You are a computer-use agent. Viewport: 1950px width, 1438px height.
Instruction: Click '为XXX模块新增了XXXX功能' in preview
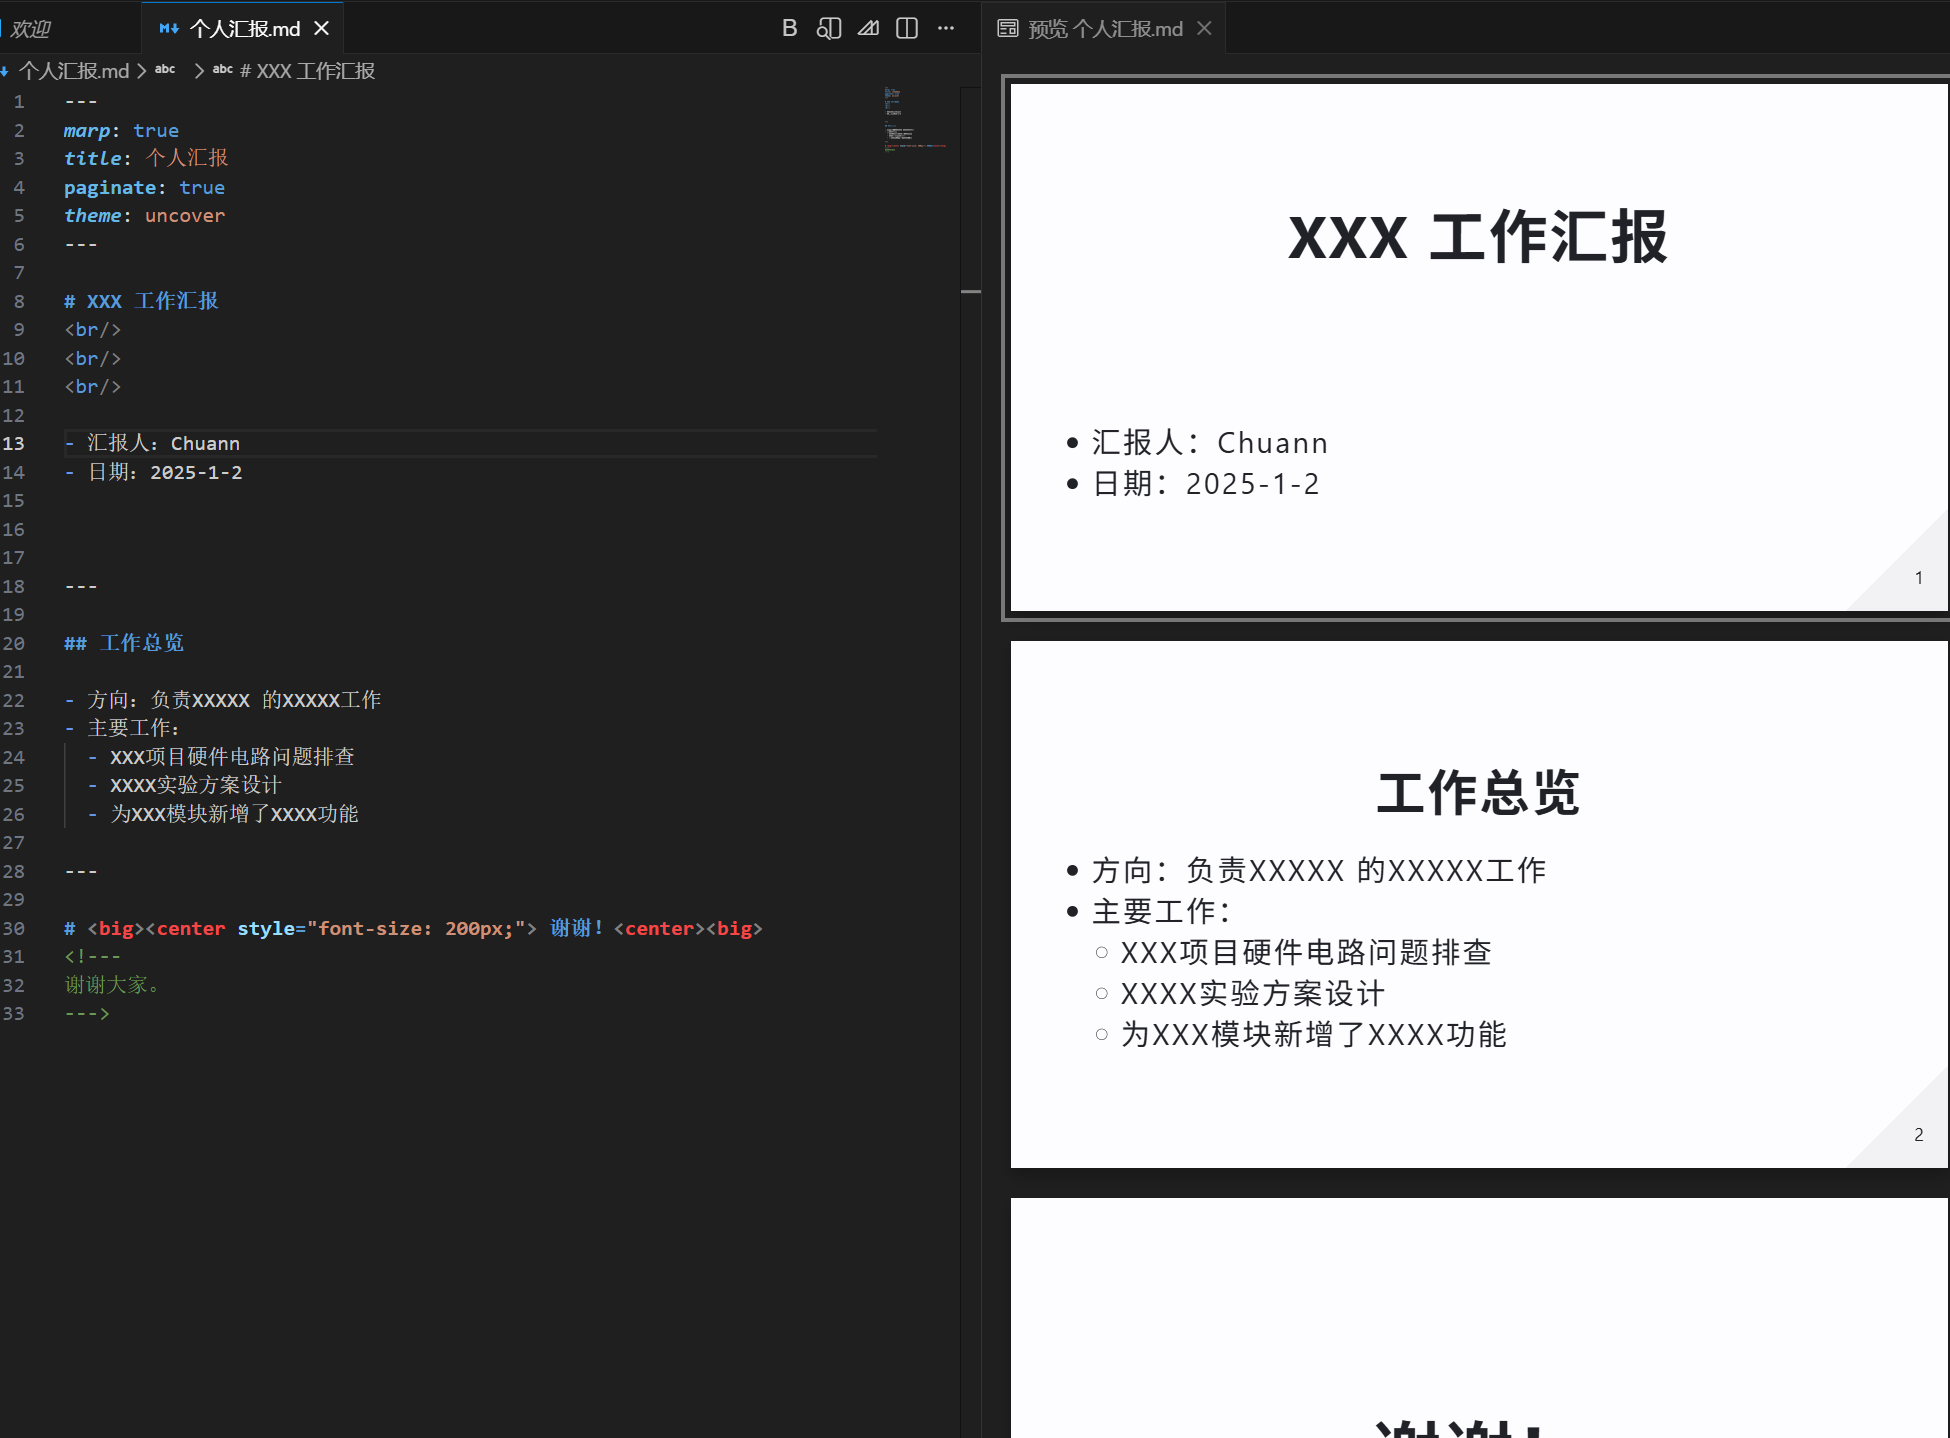[x=1313, y=1035]
